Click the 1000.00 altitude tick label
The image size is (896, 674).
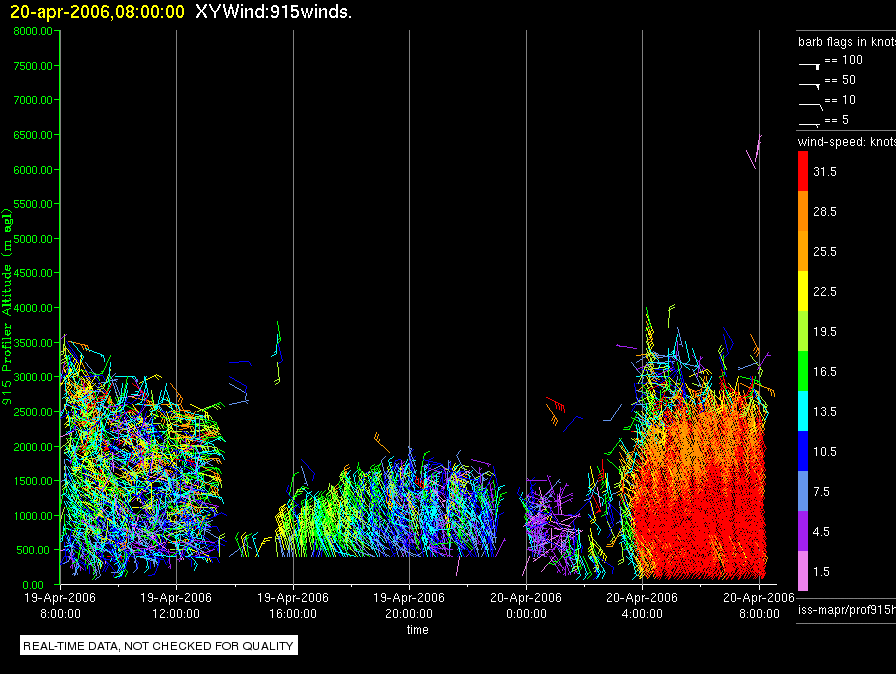tap(33, 516)
